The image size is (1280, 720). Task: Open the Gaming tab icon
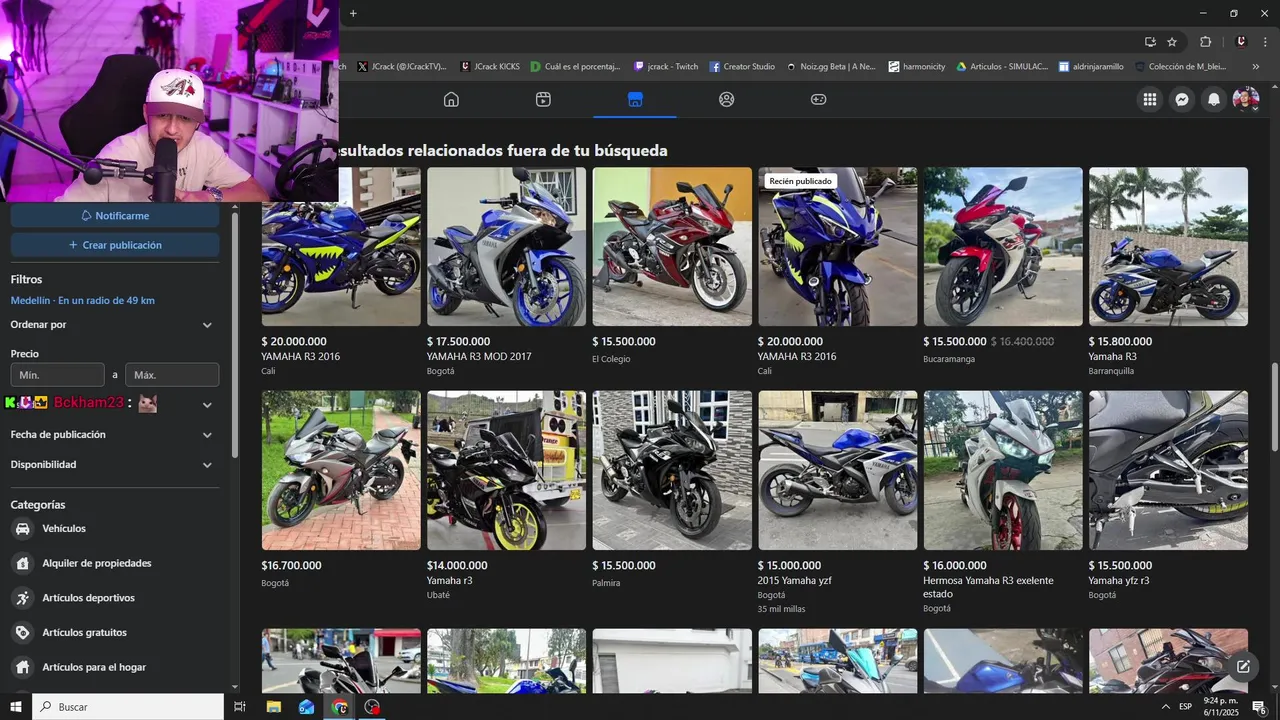(818, 99)
